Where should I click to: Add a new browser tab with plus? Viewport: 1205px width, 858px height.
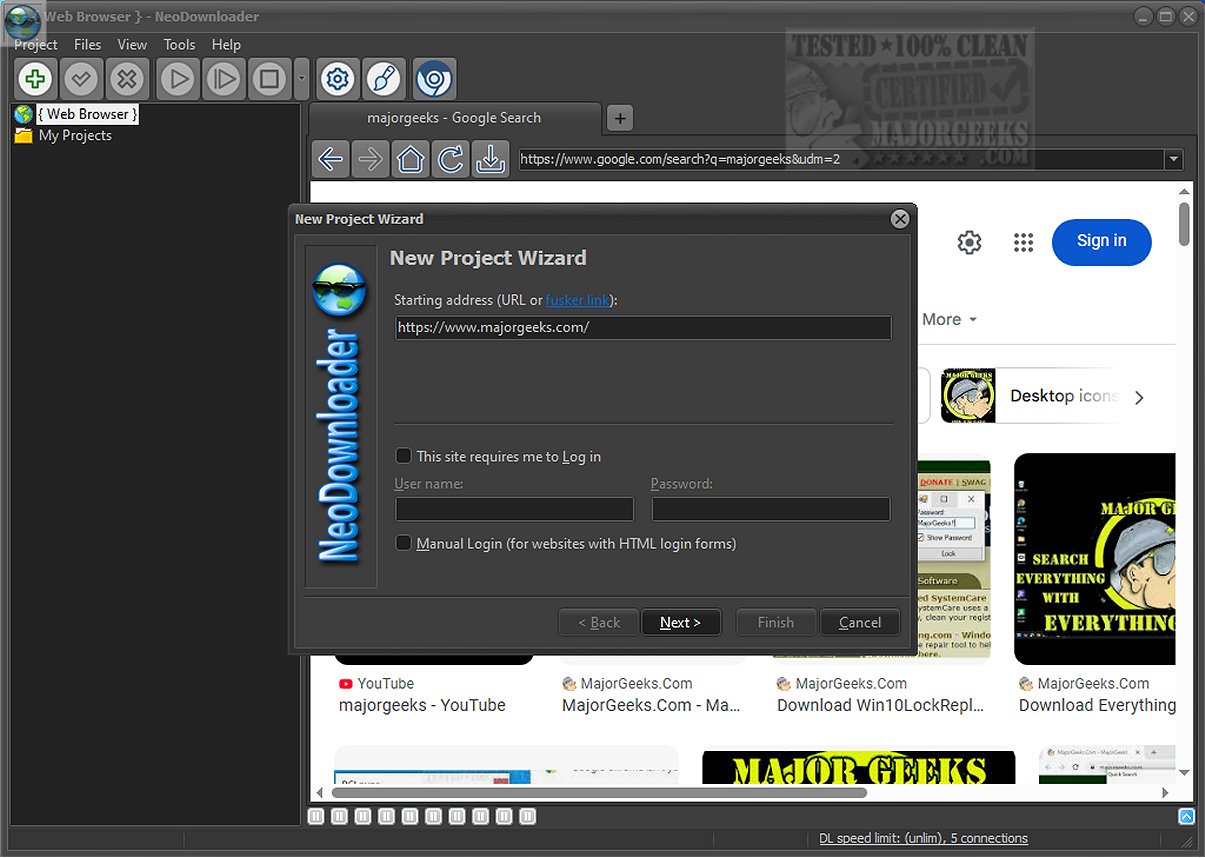coord(620,119)
